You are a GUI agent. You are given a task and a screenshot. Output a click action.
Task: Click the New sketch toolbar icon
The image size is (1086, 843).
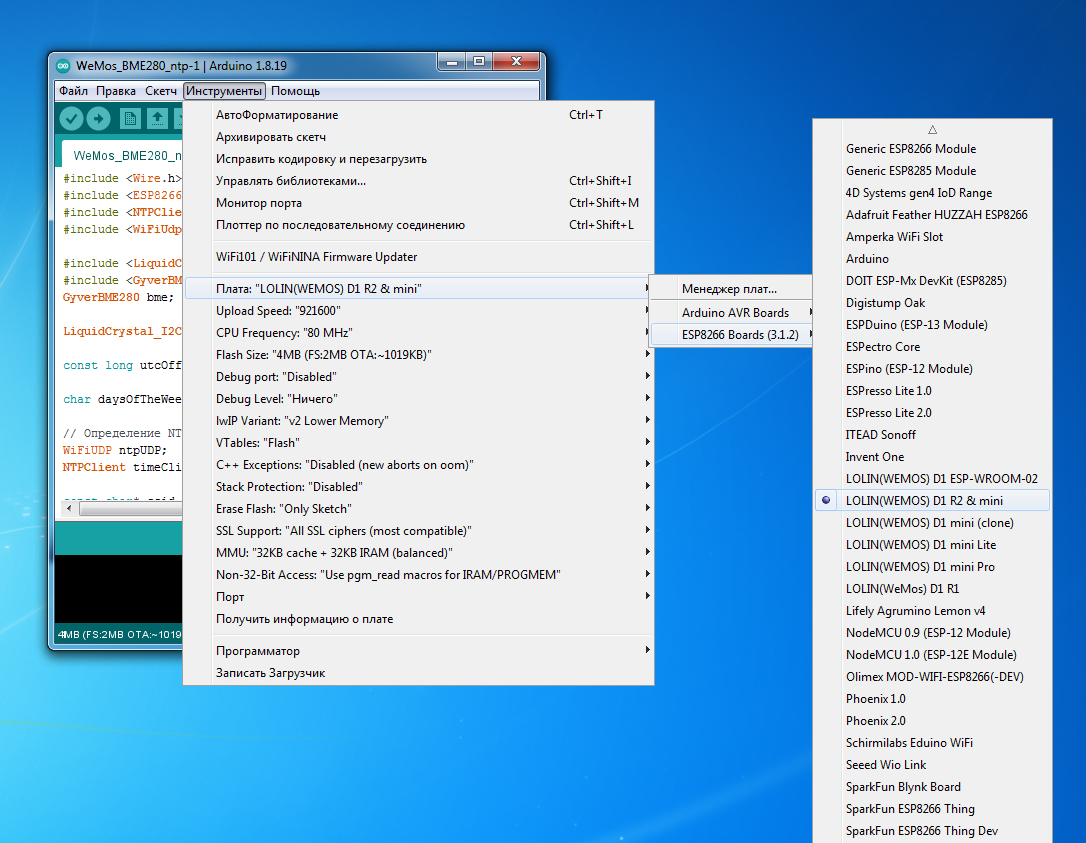coord(130,119)
